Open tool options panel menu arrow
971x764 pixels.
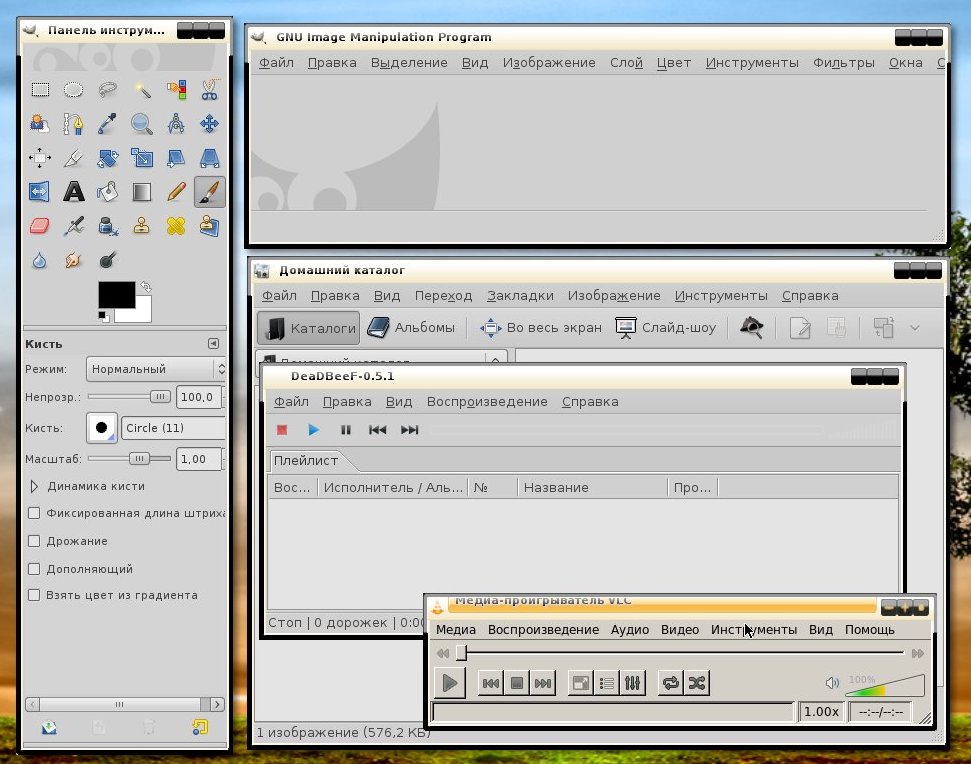[x=213, y=344]
